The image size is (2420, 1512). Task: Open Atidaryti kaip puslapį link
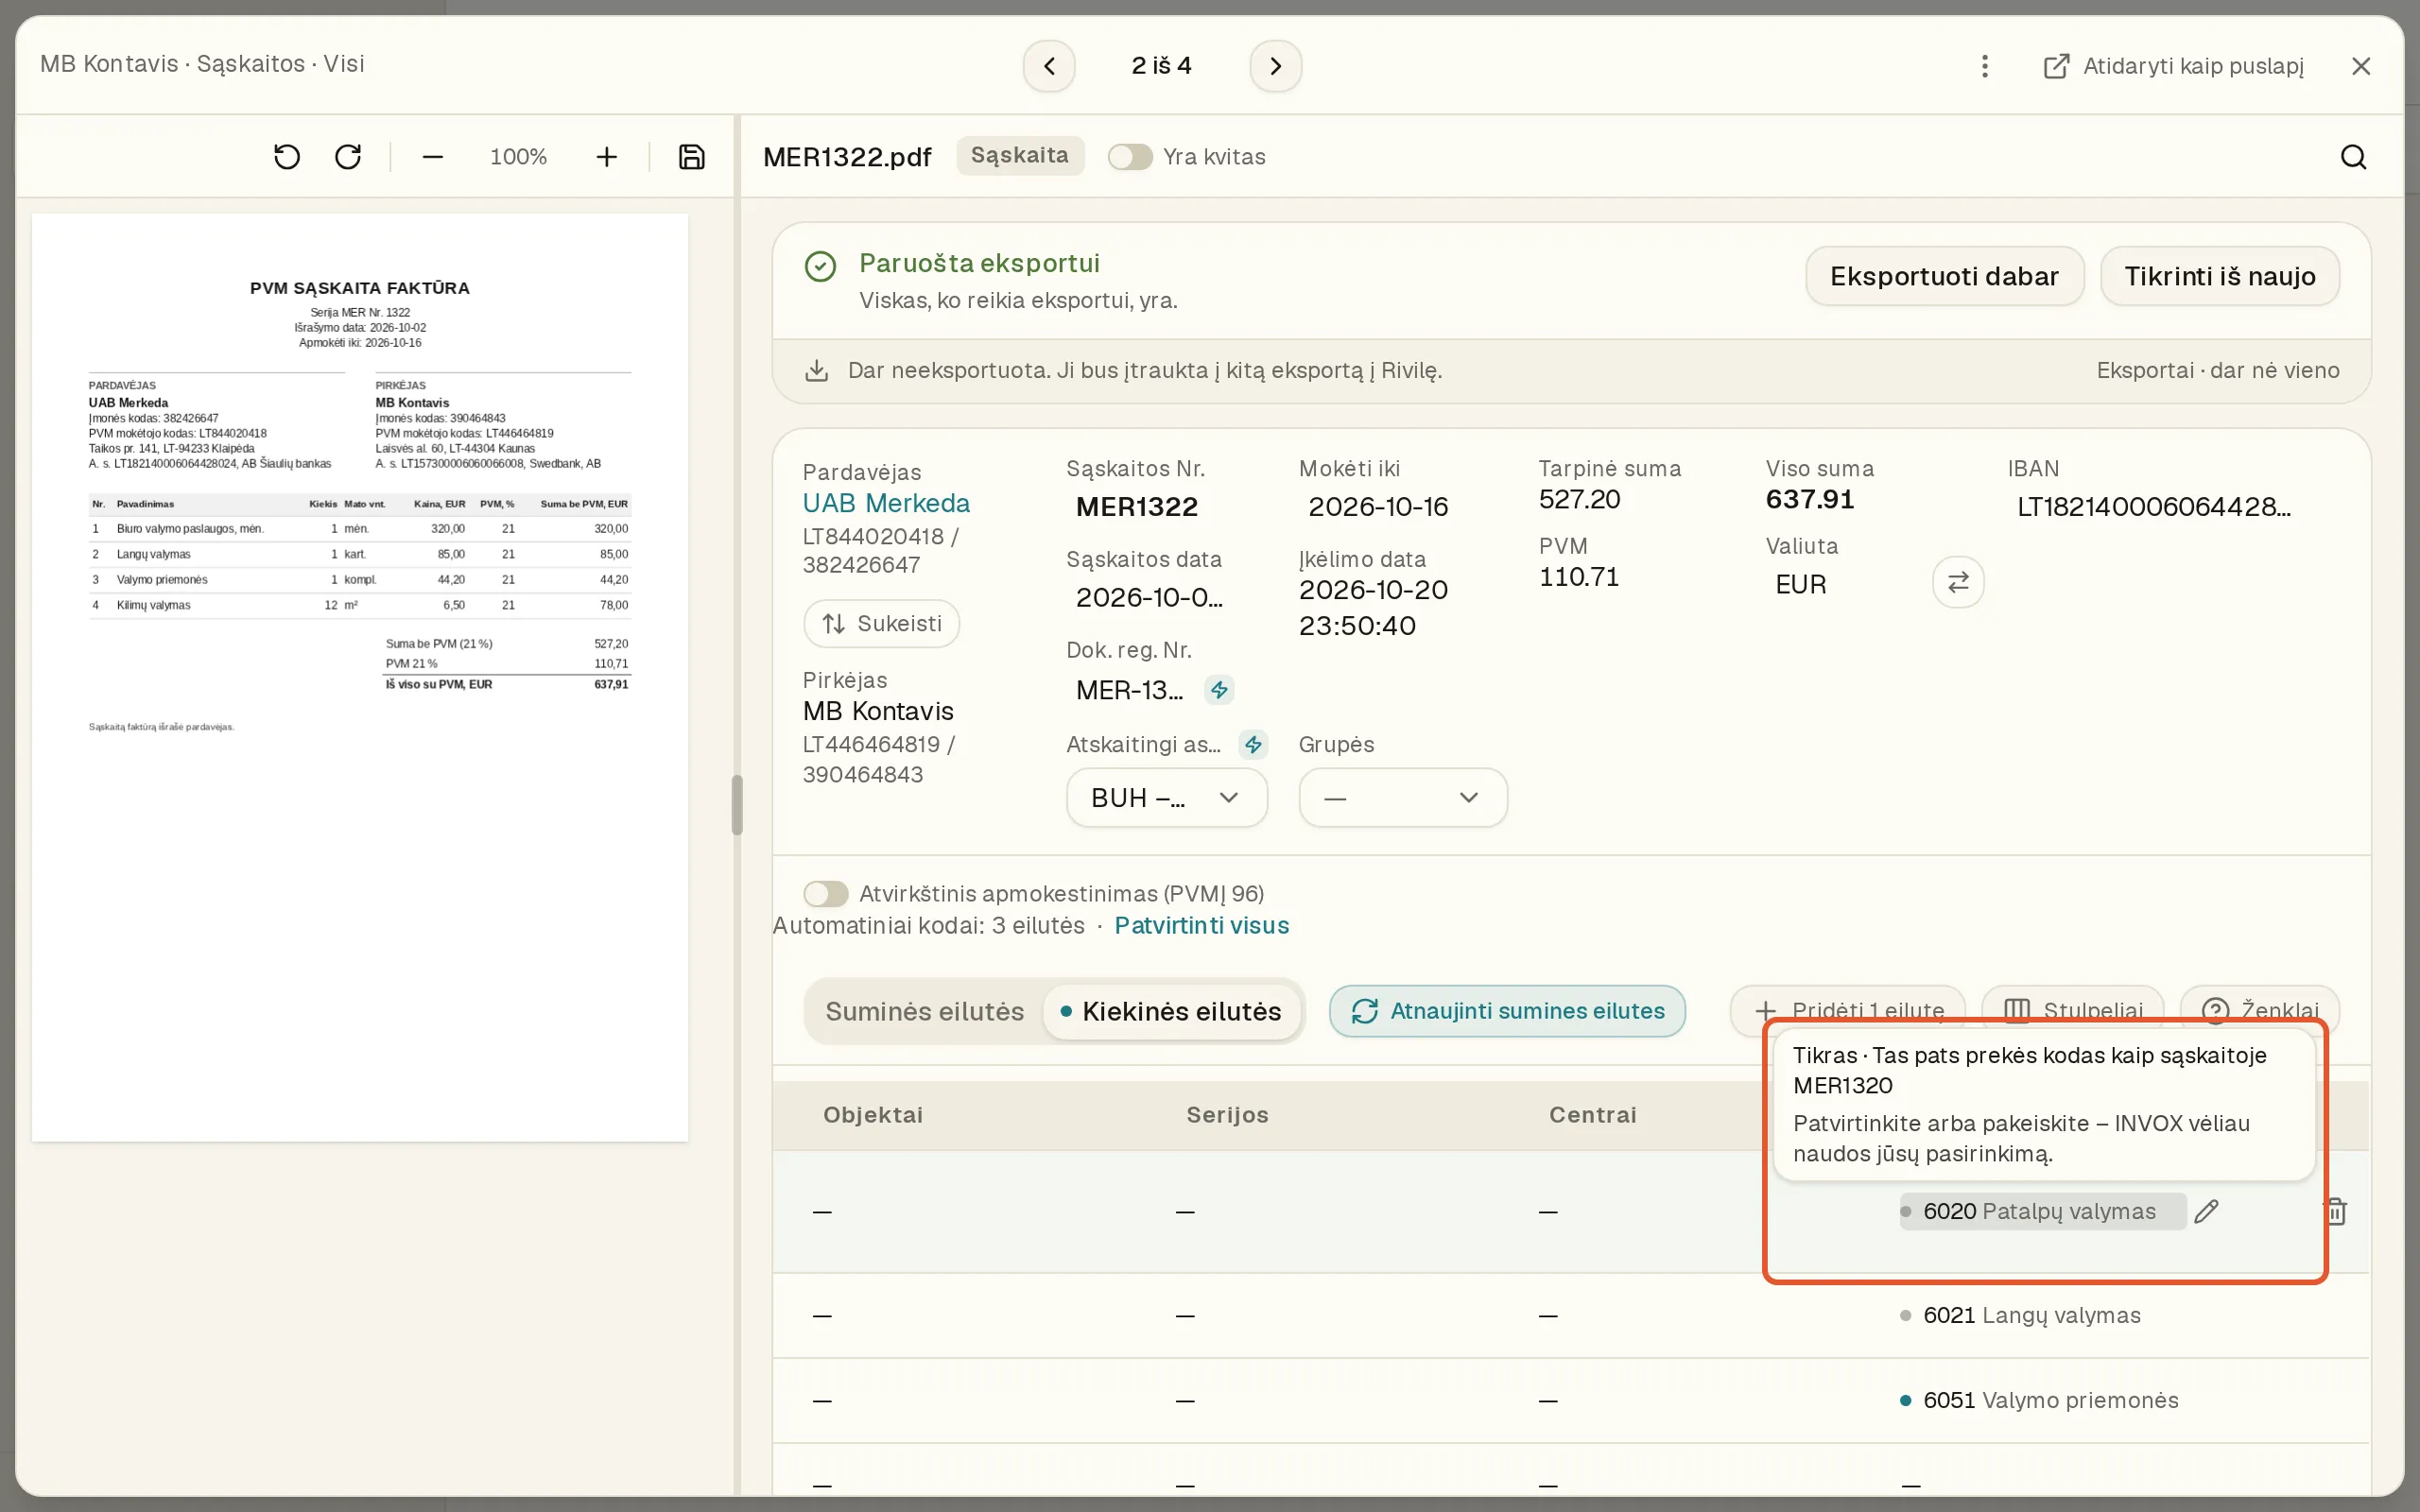pyautogui.click(x=2173, y=66)
